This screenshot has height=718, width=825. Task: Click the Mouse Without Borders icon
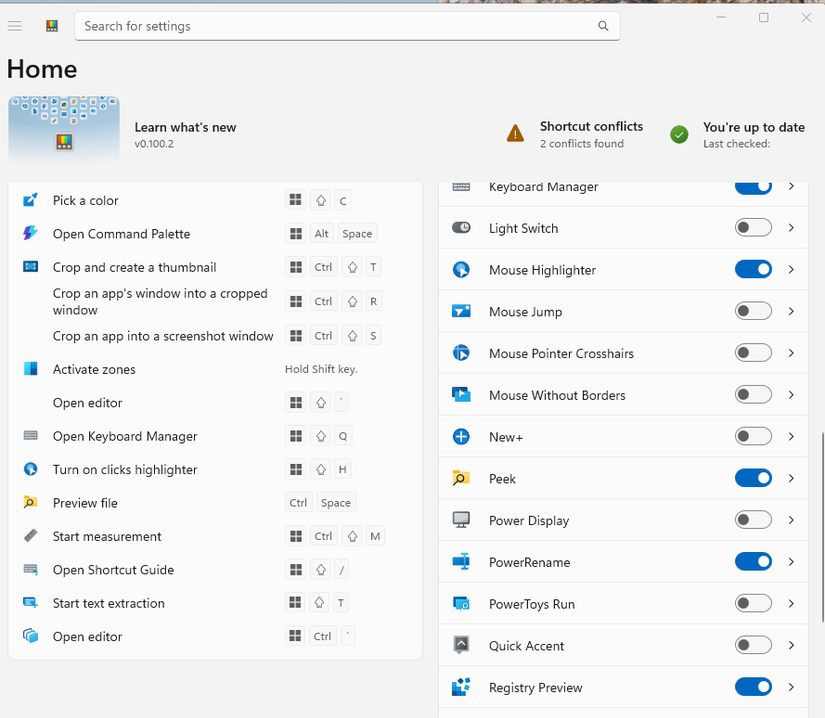(461, 395)
